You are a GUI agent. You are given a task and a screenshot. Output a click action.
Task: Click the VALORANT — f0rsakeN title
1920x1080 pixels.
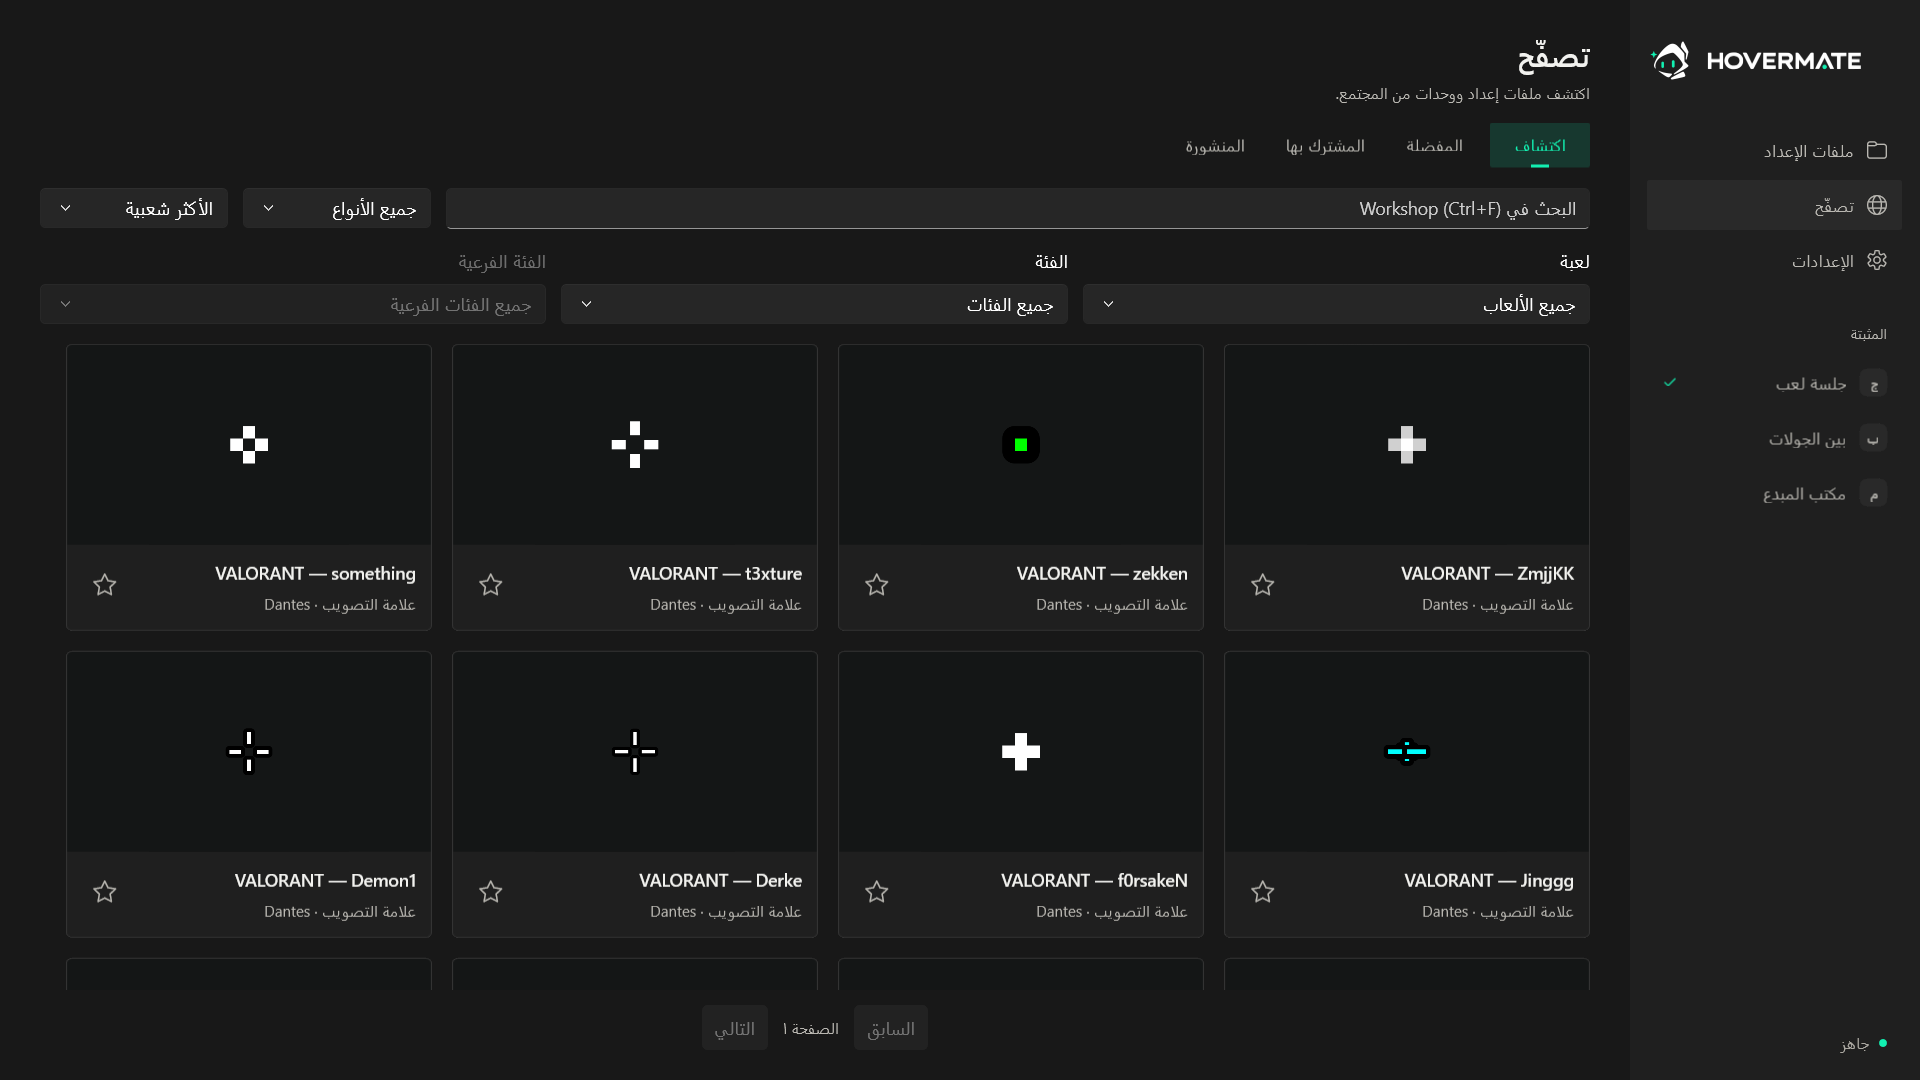point(1094,881)
